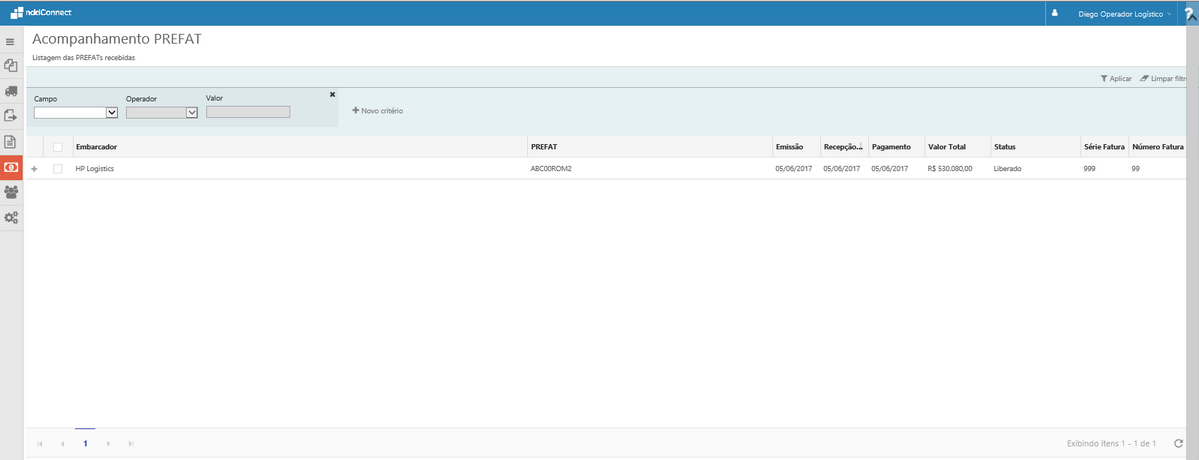Sort by the Recepção column header
Viewport: 1199px width, 460px height.
click(x=842, y=147)
